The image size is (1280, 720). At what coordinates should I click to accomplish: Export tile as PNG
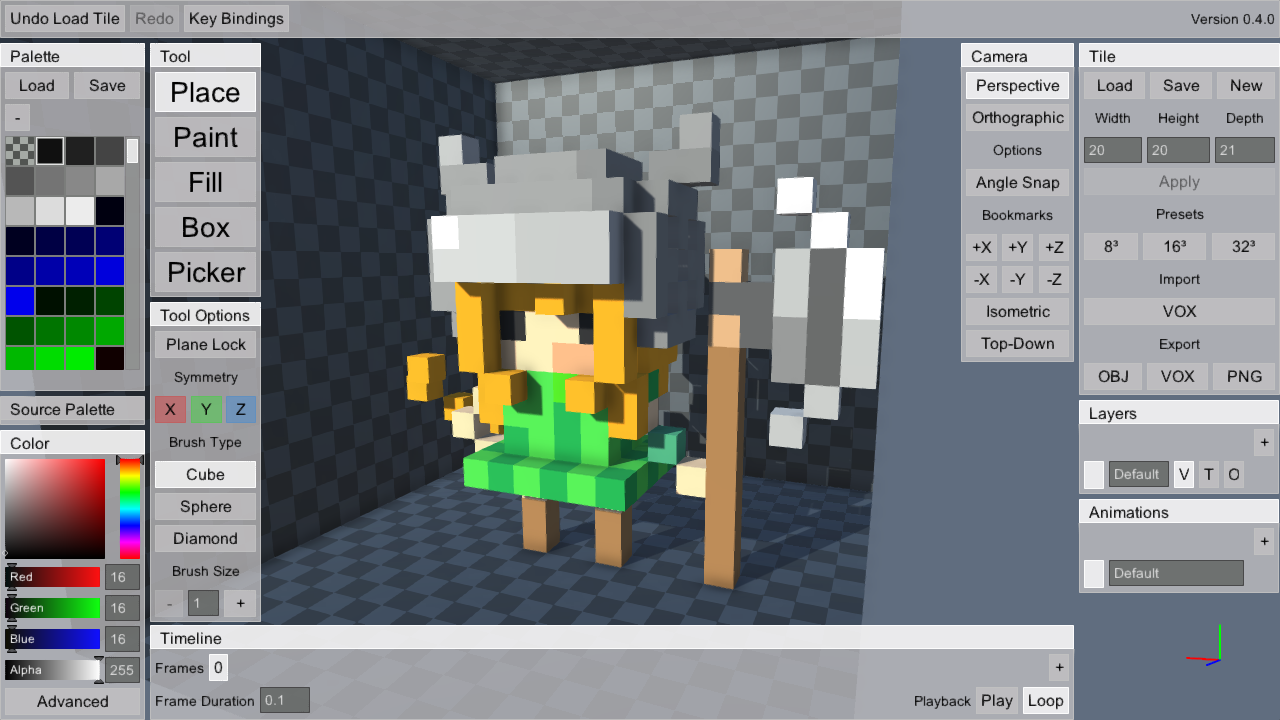tap(1244, 376)
